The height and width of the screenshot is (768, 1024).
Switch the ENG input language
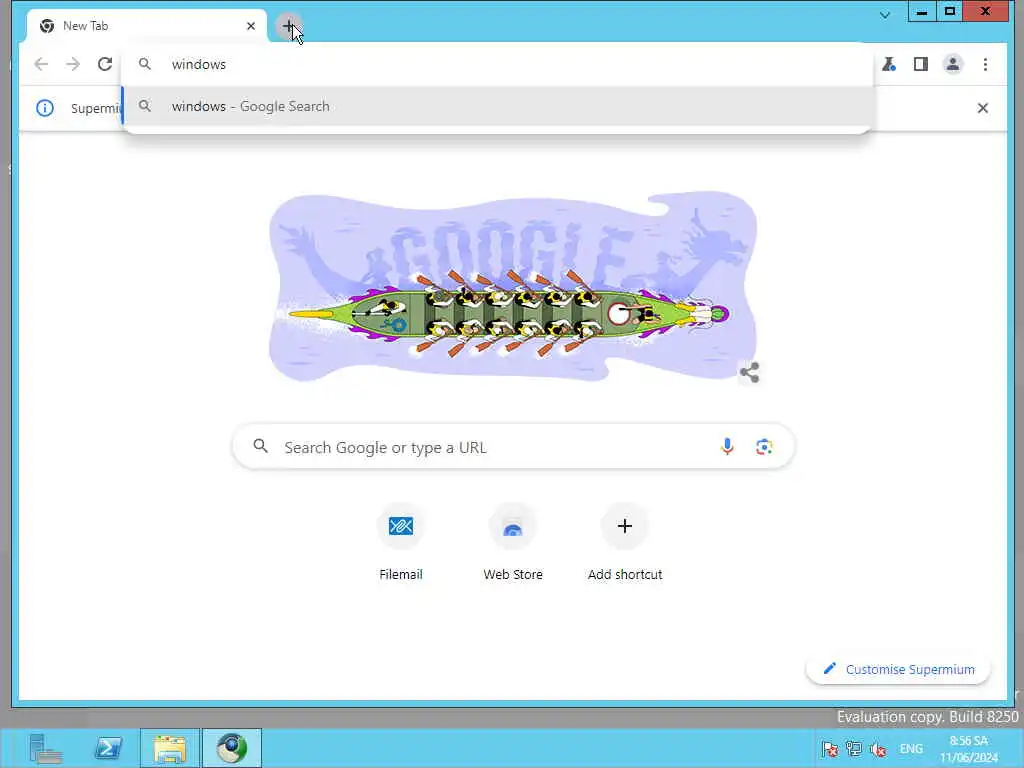pyautogui.click(x=912, y=749)
